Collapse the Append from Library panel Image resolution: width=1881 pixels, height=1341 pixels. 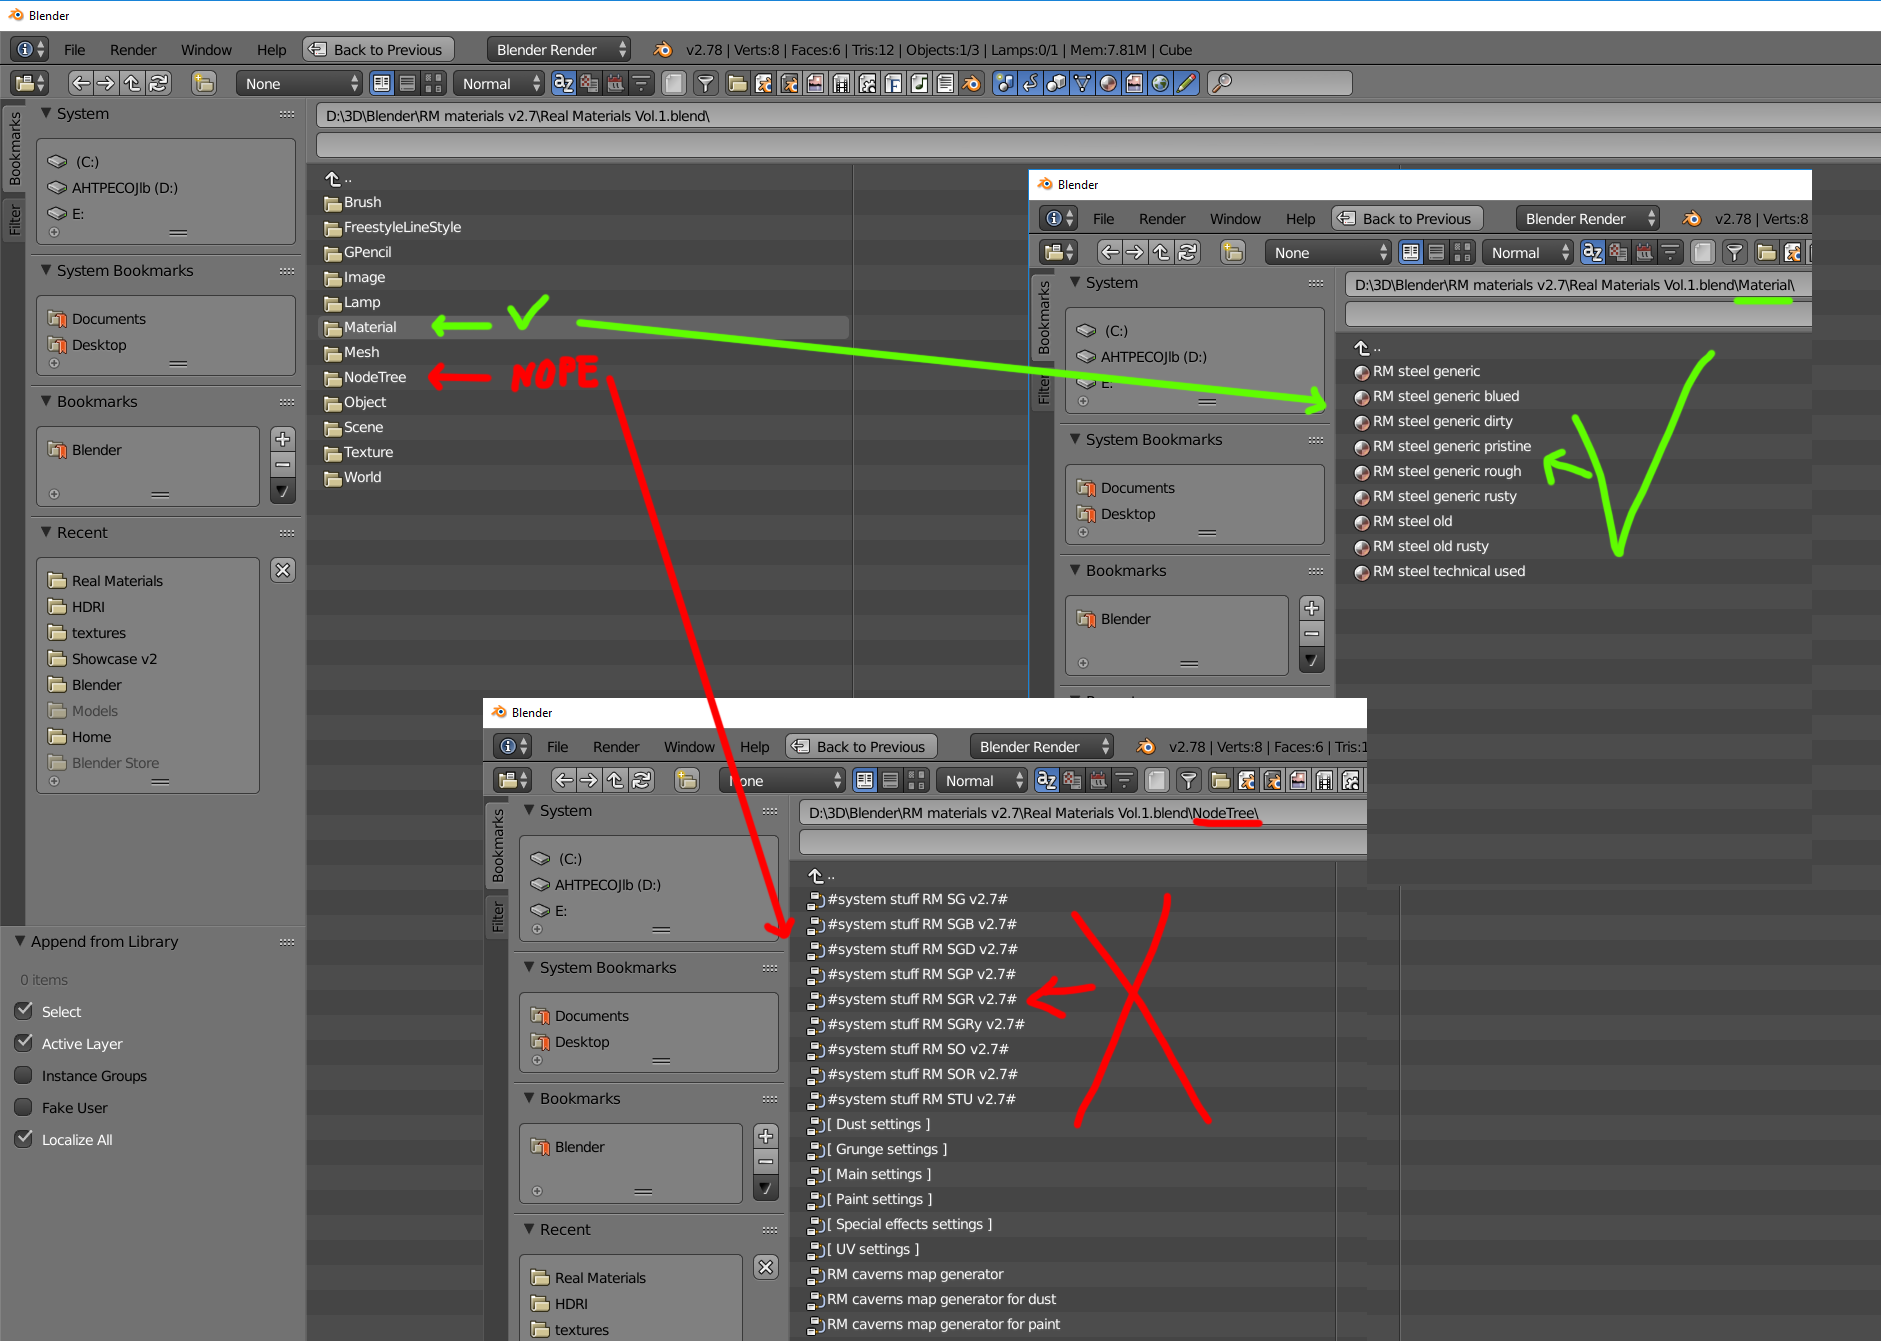(19, 941)
